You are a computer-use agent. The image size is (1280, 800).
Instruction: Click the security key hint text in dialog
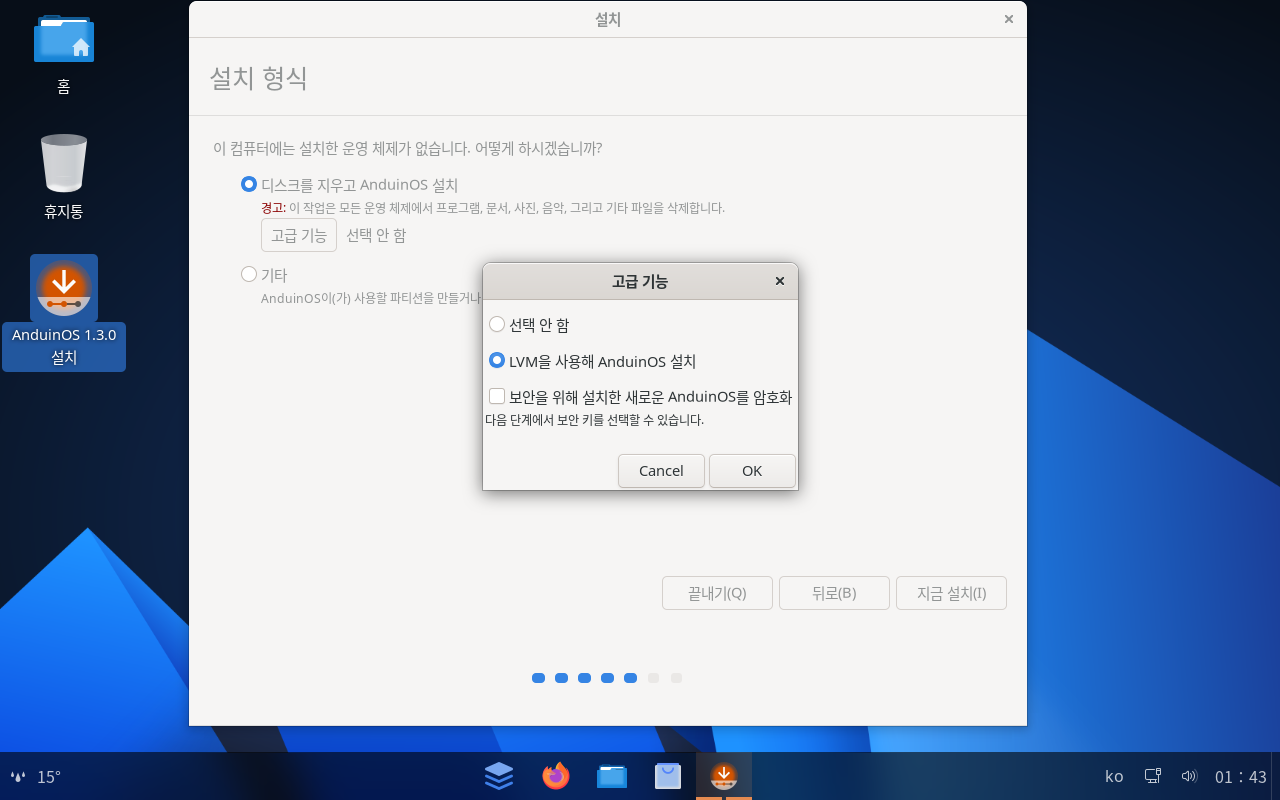pyautogui.click(x=595, y=420)
